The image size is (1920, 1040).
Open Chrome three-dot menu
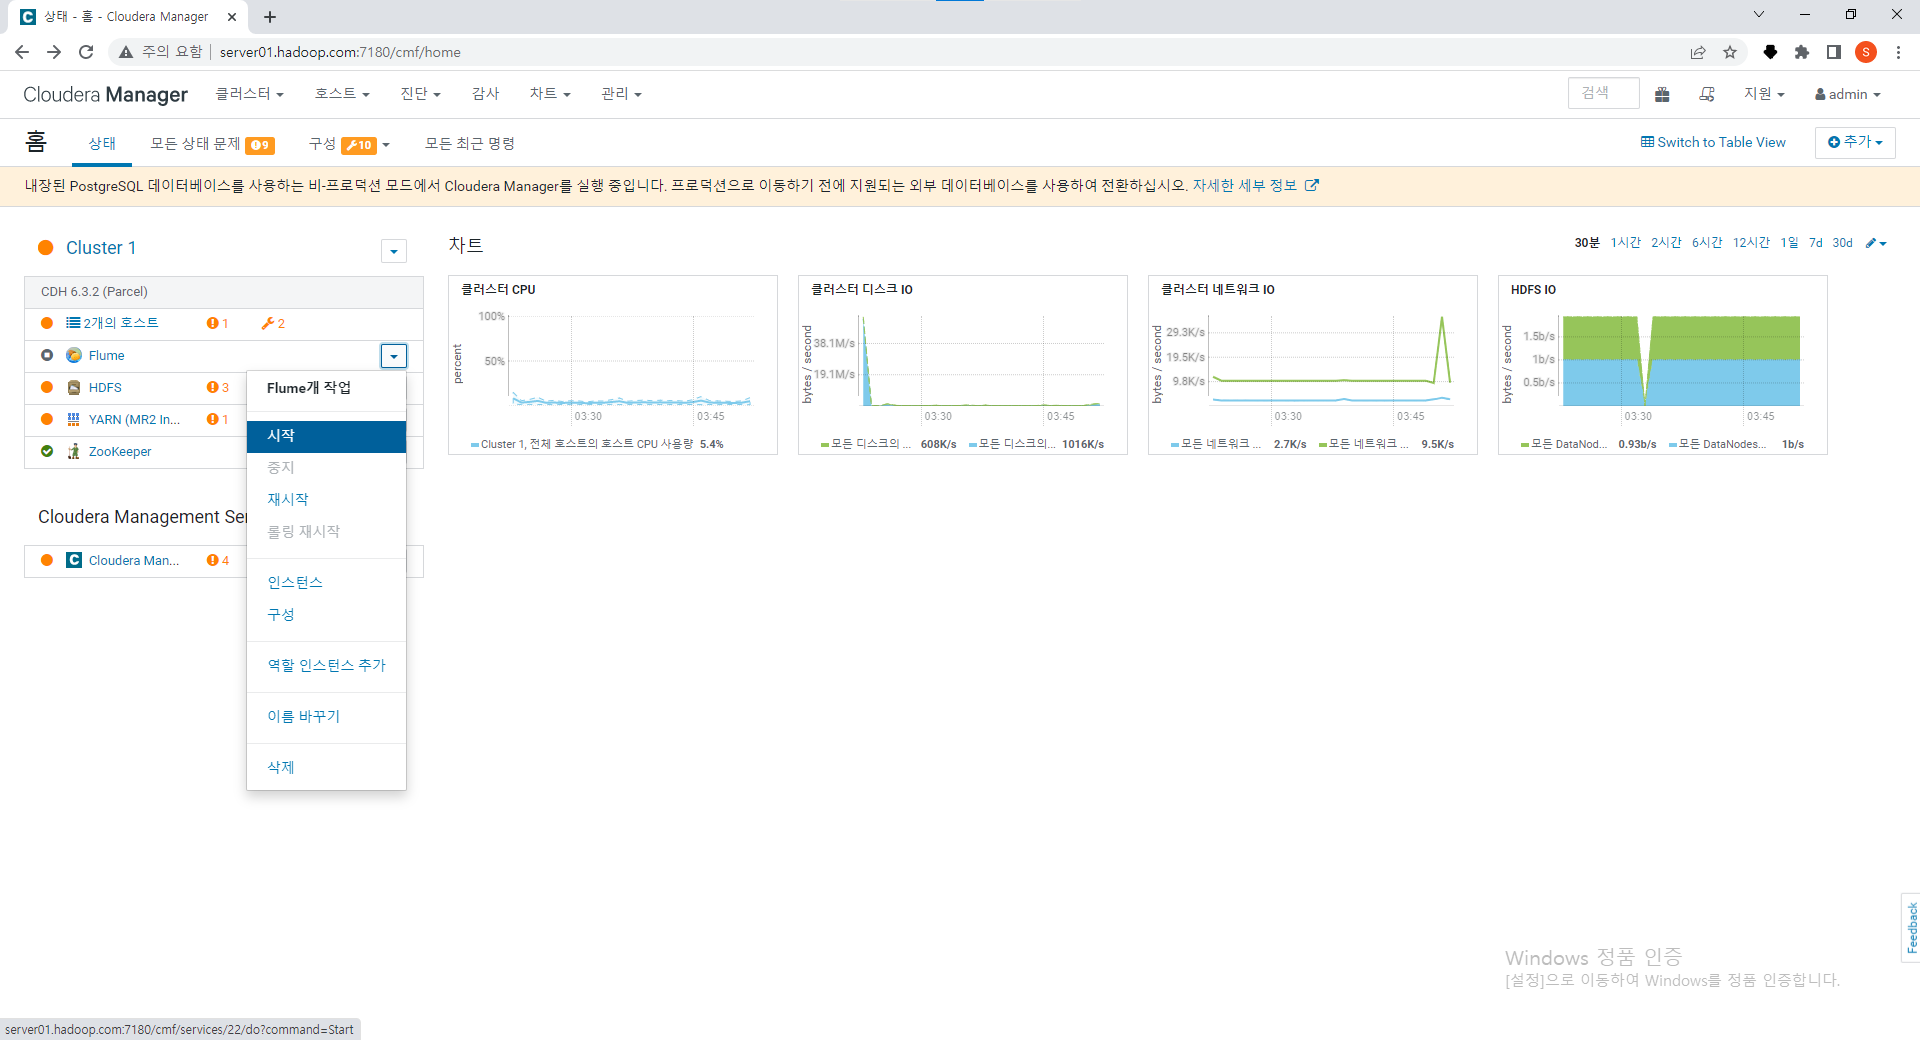[1898, 52]
